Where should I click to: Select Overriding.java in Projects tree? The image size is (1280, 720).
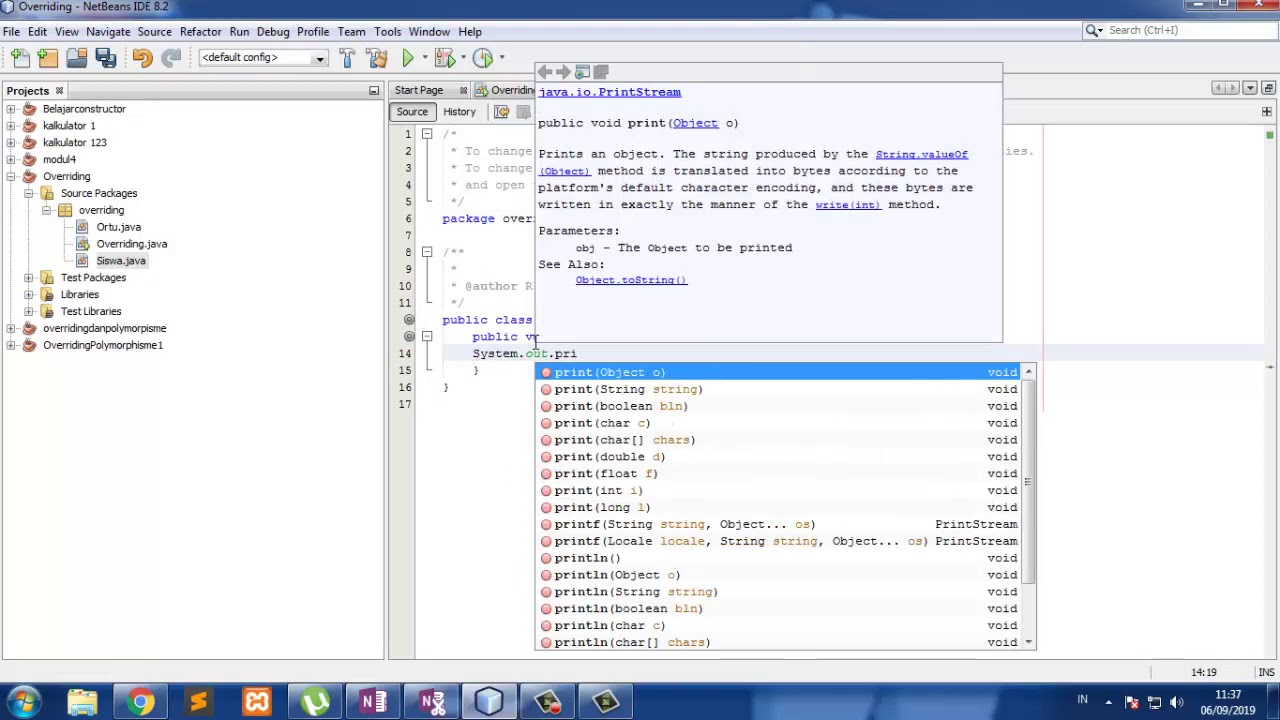(x=132, y=244)
